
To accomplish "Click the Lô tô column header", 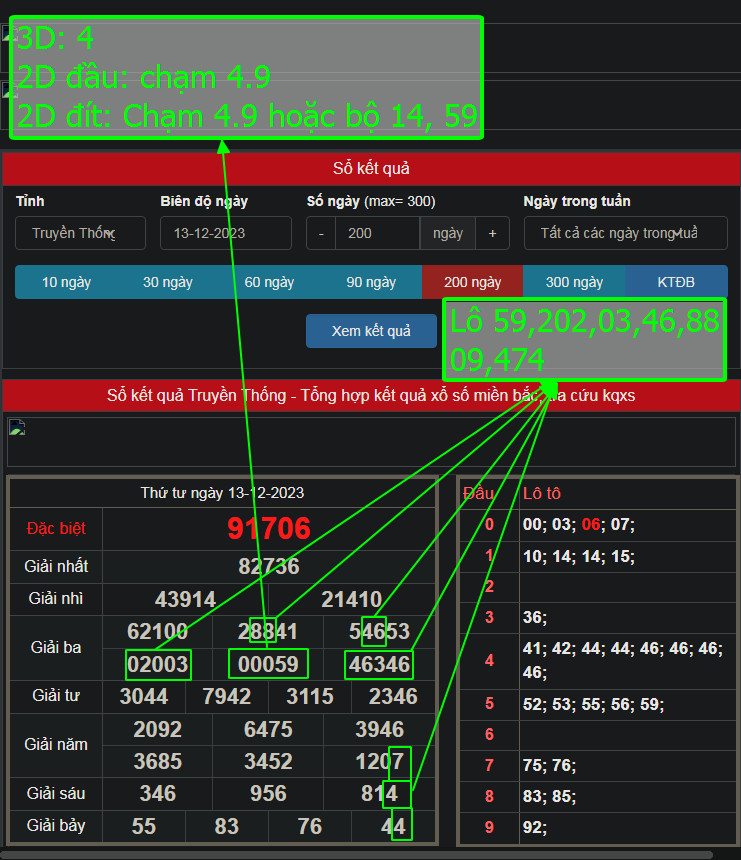I will click(x=542, y=493).
